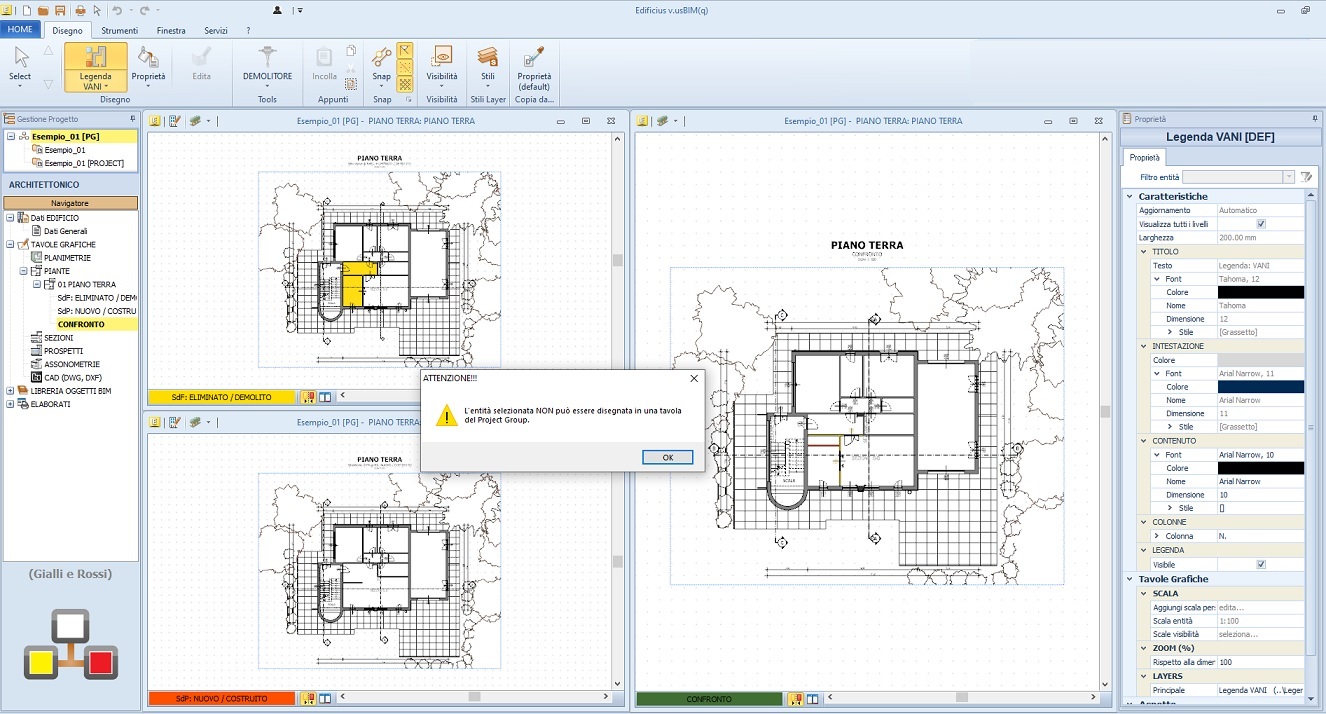This screenshot has width=1326, height=714.
Task: Open Stili layer styles tool
Action: click(488, 66)
